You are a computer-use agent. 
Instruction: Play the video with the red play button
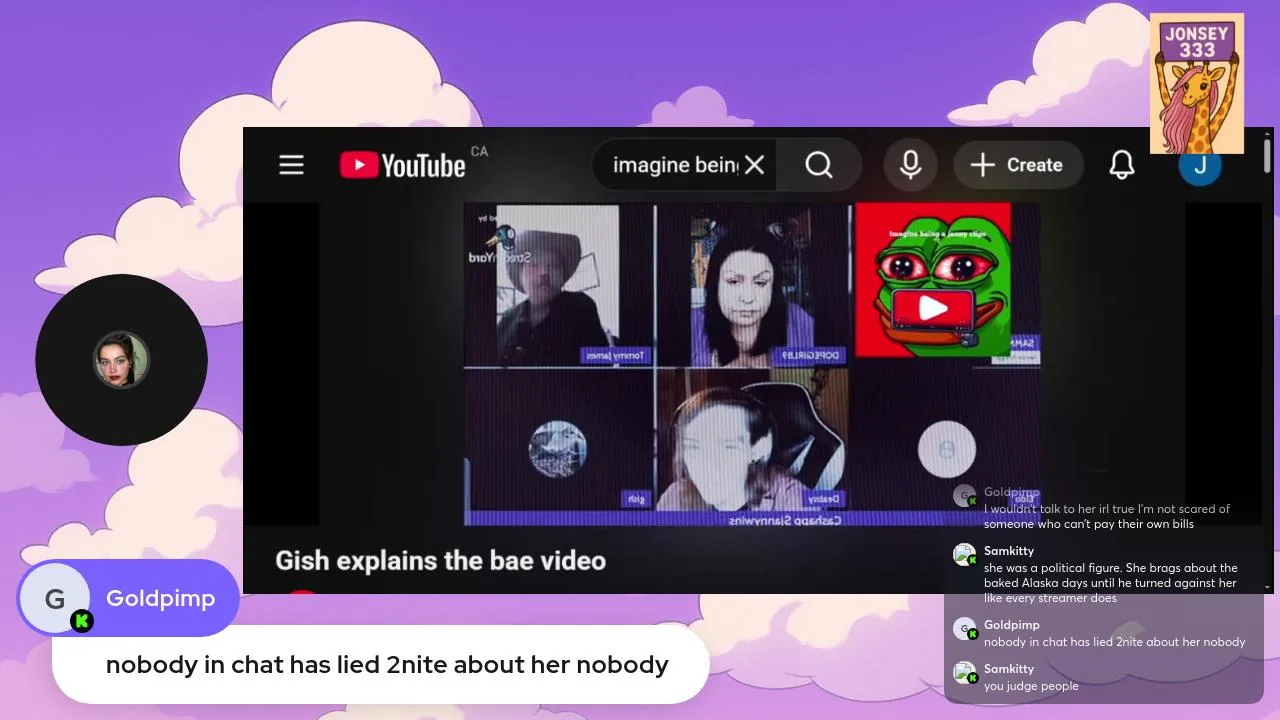point(932,308)
